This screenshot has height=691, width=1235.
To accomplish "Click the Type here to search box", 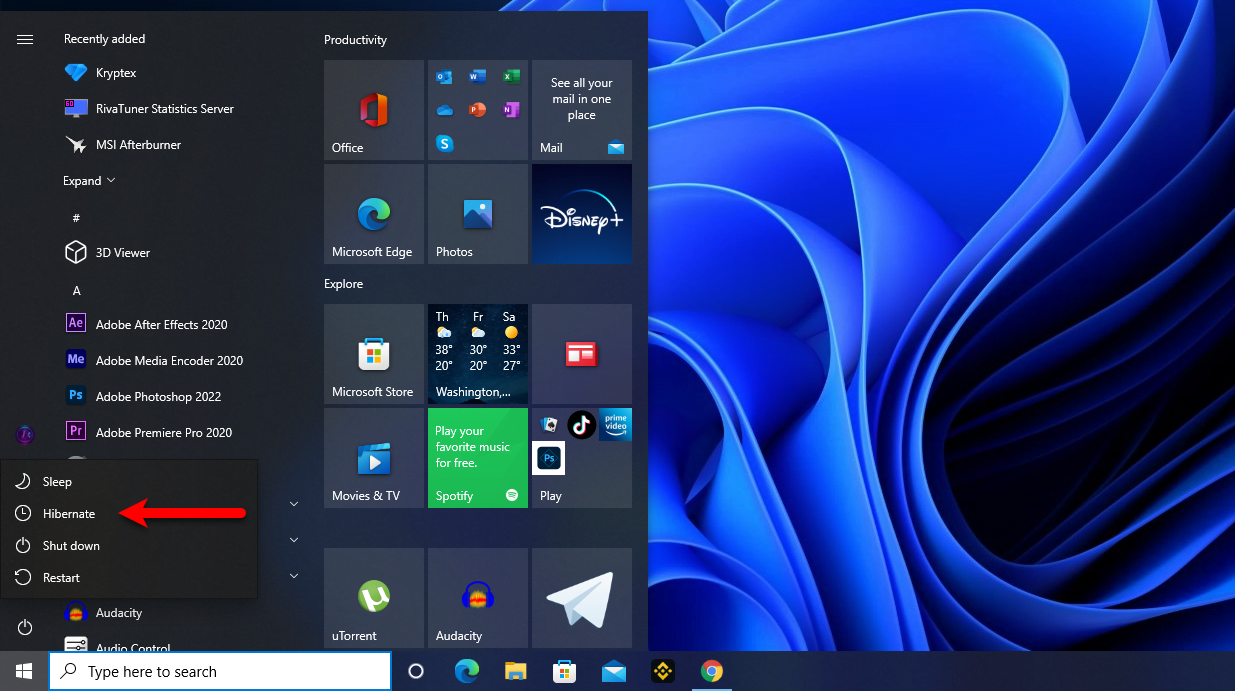I will pyautogui.click(x=220, y=672).
